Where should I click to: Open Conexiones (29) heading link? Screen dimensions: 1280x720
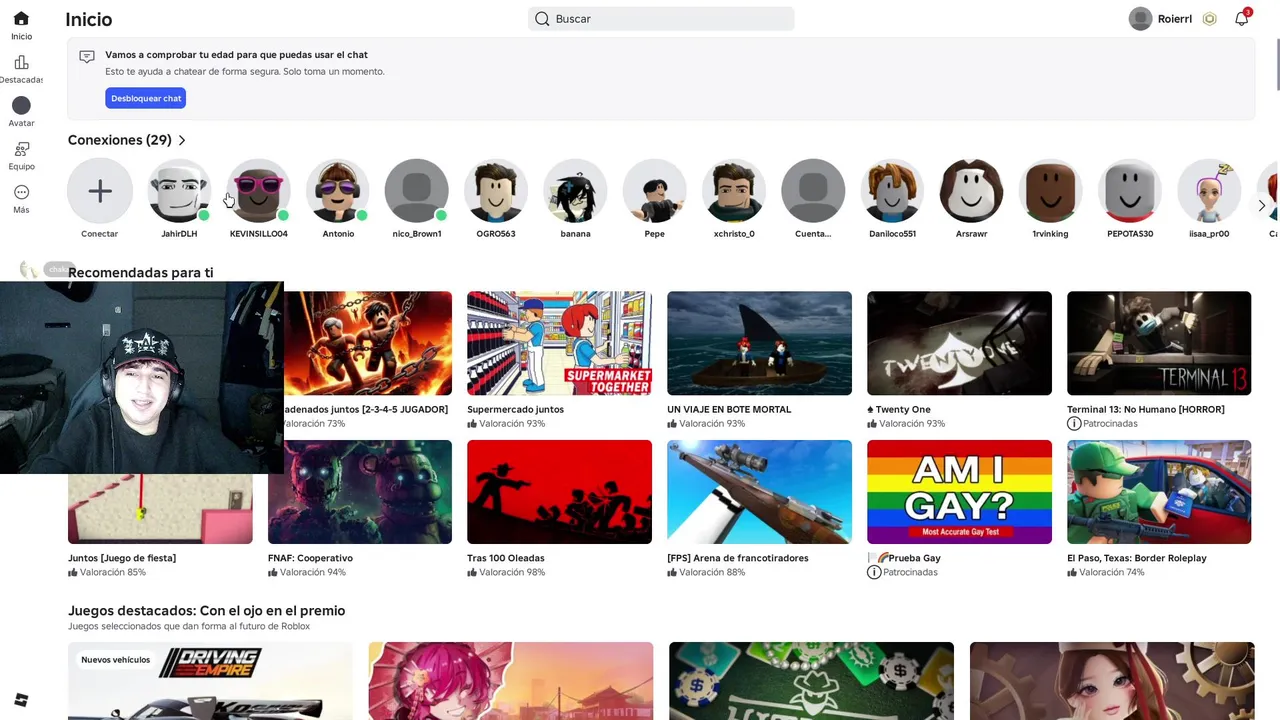(x=119, y=140)
